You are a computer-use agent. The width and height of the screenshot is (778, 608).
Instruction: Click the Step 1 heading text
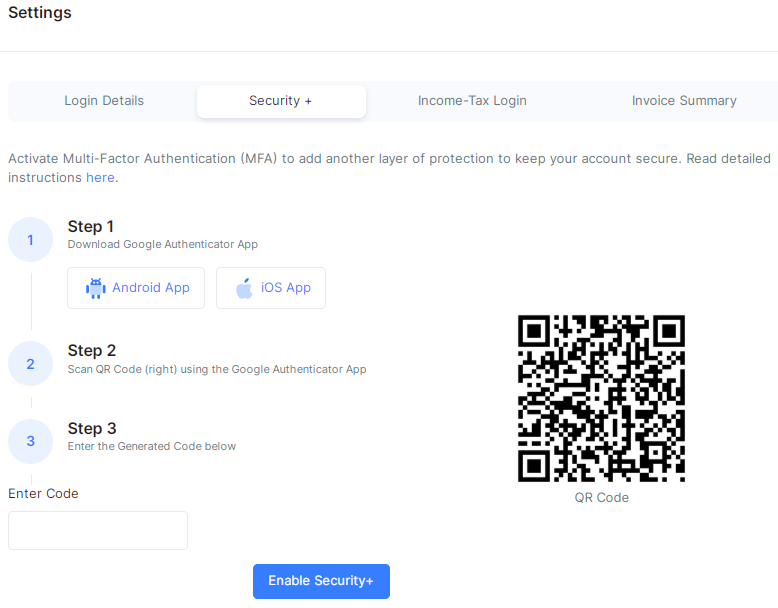point(91,226)
